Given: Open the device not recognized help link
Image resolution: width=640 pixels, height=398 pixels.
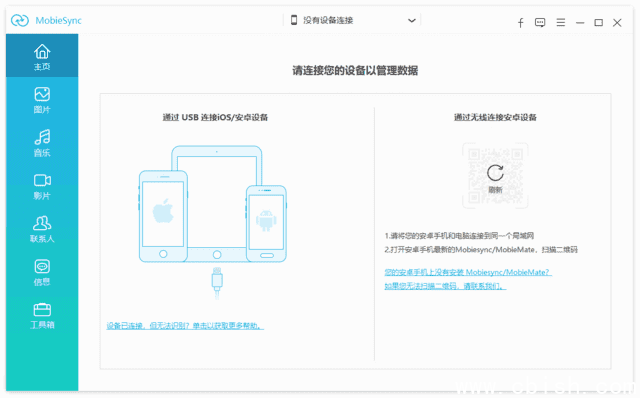Looking at the screenshot, I should point(185,326).
